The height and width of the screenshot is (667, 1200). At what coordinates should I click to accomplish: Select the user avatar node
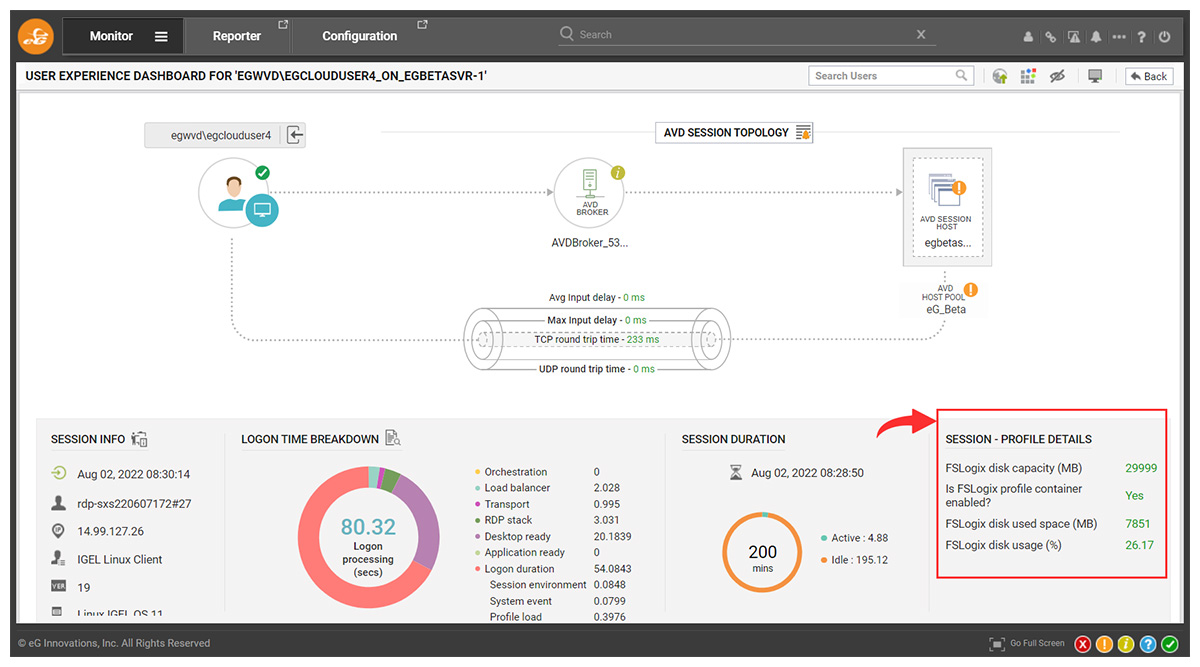pos(233,193)
